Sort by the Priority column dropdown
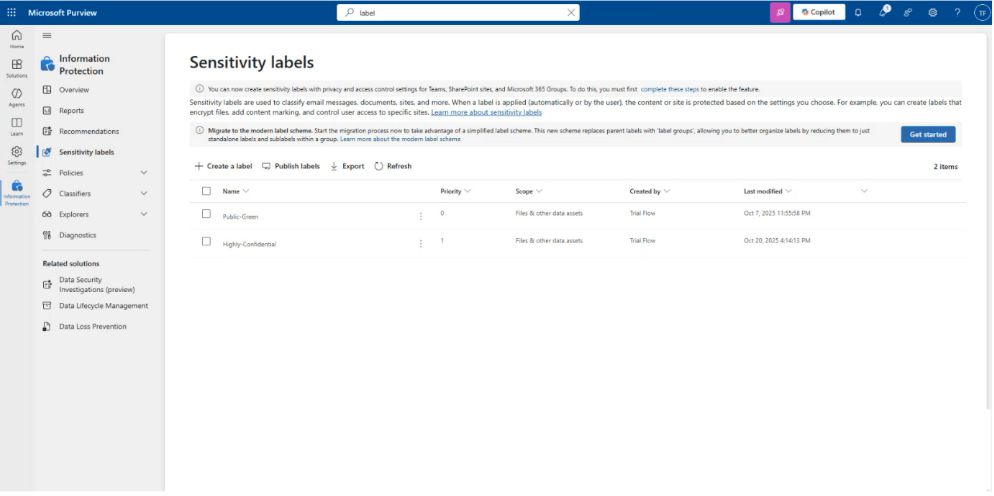This screenshot has height=496, width=994. [455, 191]
